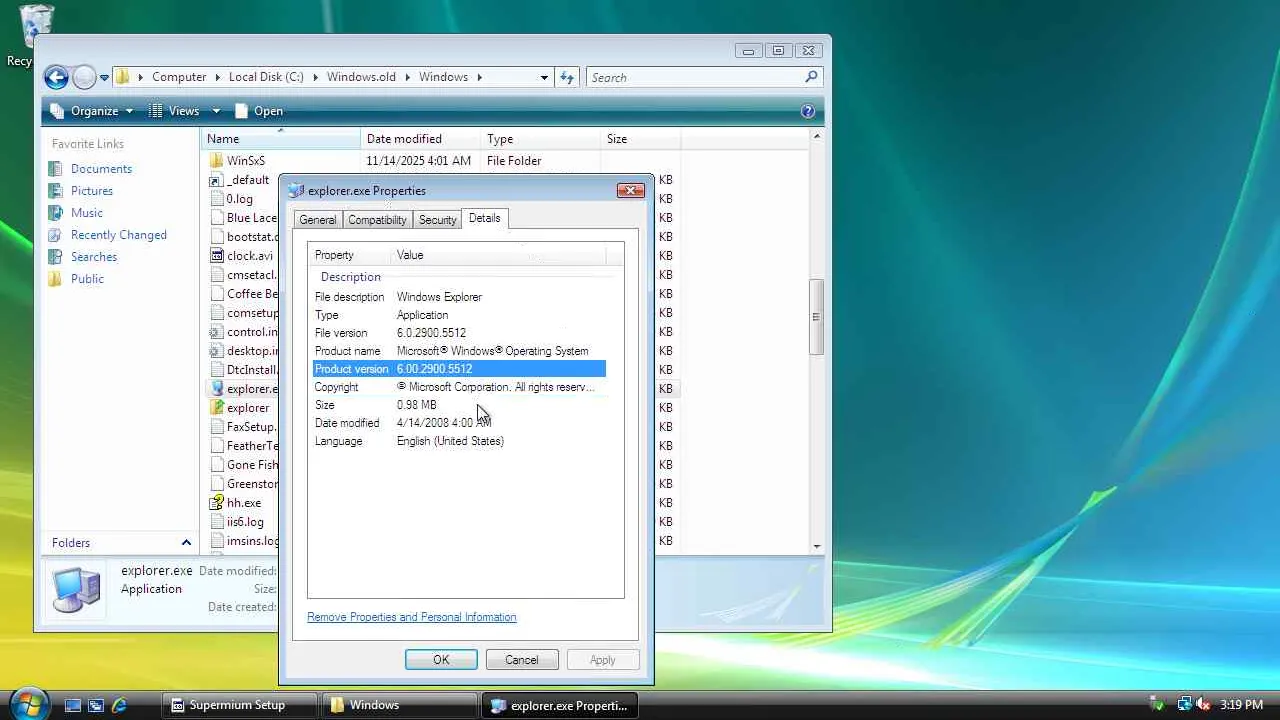Click the Forward navigation arrow in Explorer
This screenshot has width=1280, height=720.
point(84,77)
